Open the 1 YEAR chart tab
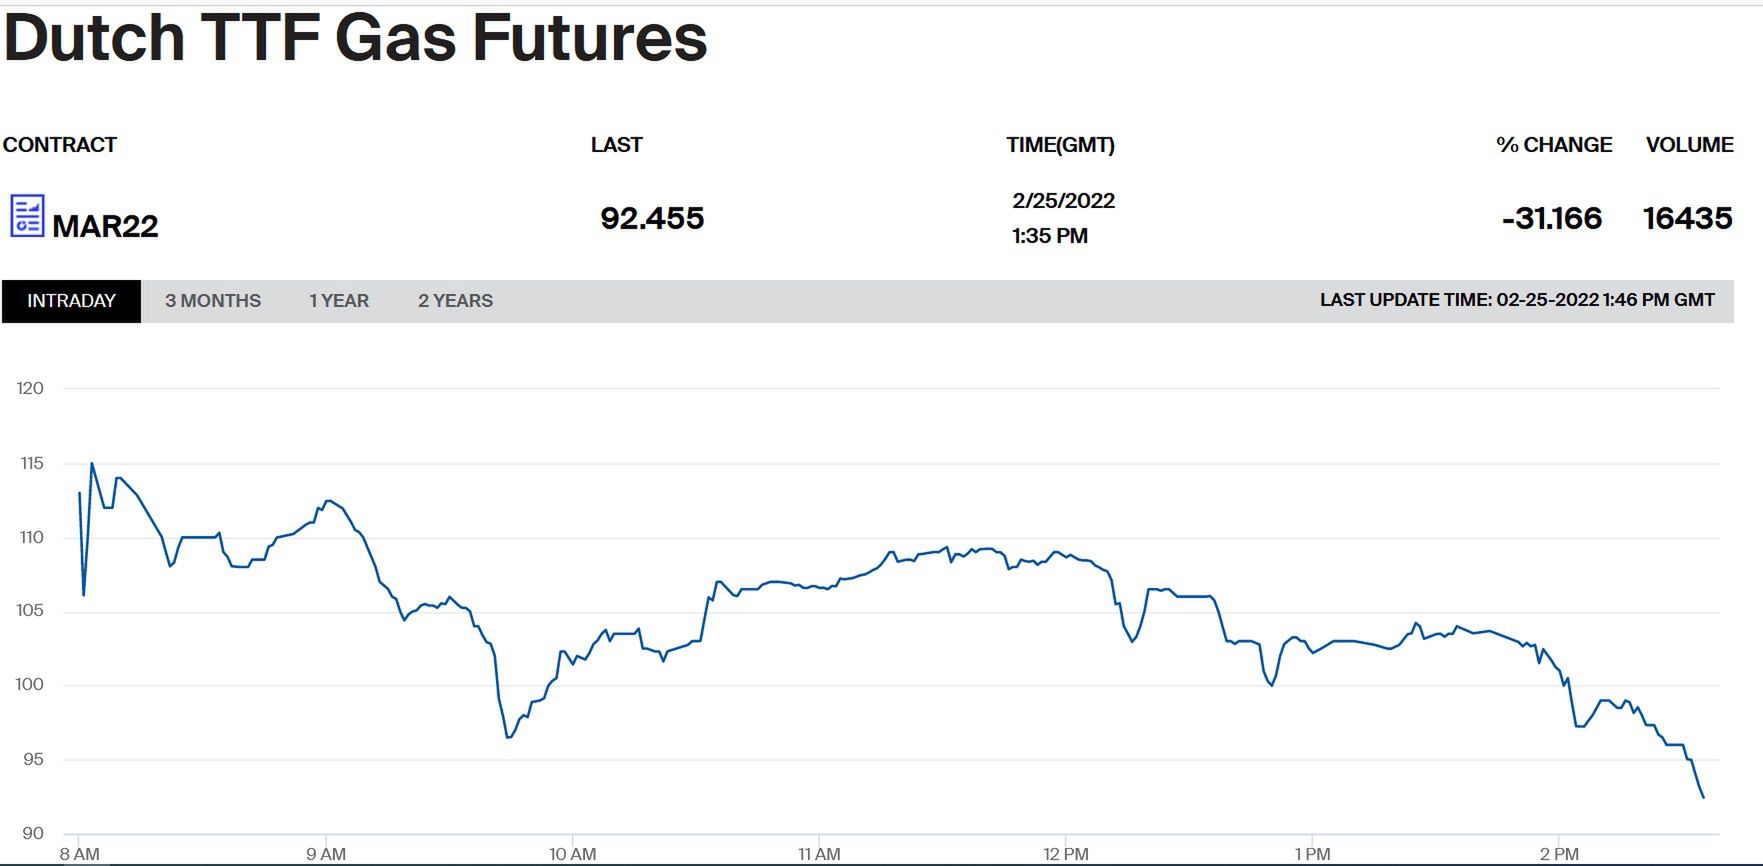The height and width of the screenshot is (866, 1763). click(339, 301)
